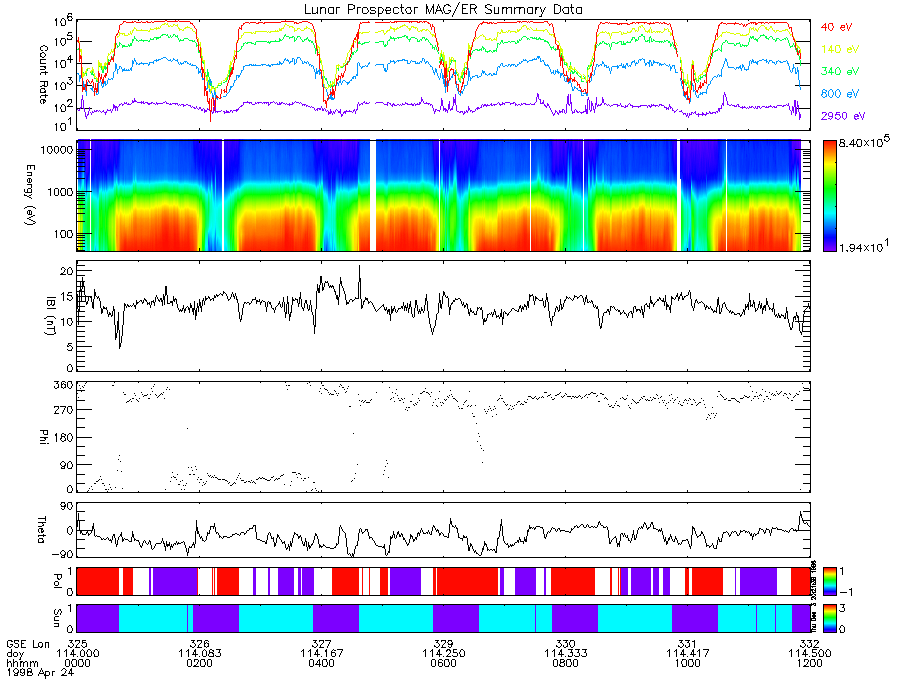Select the green "340 eV" legend label

click(x=840, y=71)
